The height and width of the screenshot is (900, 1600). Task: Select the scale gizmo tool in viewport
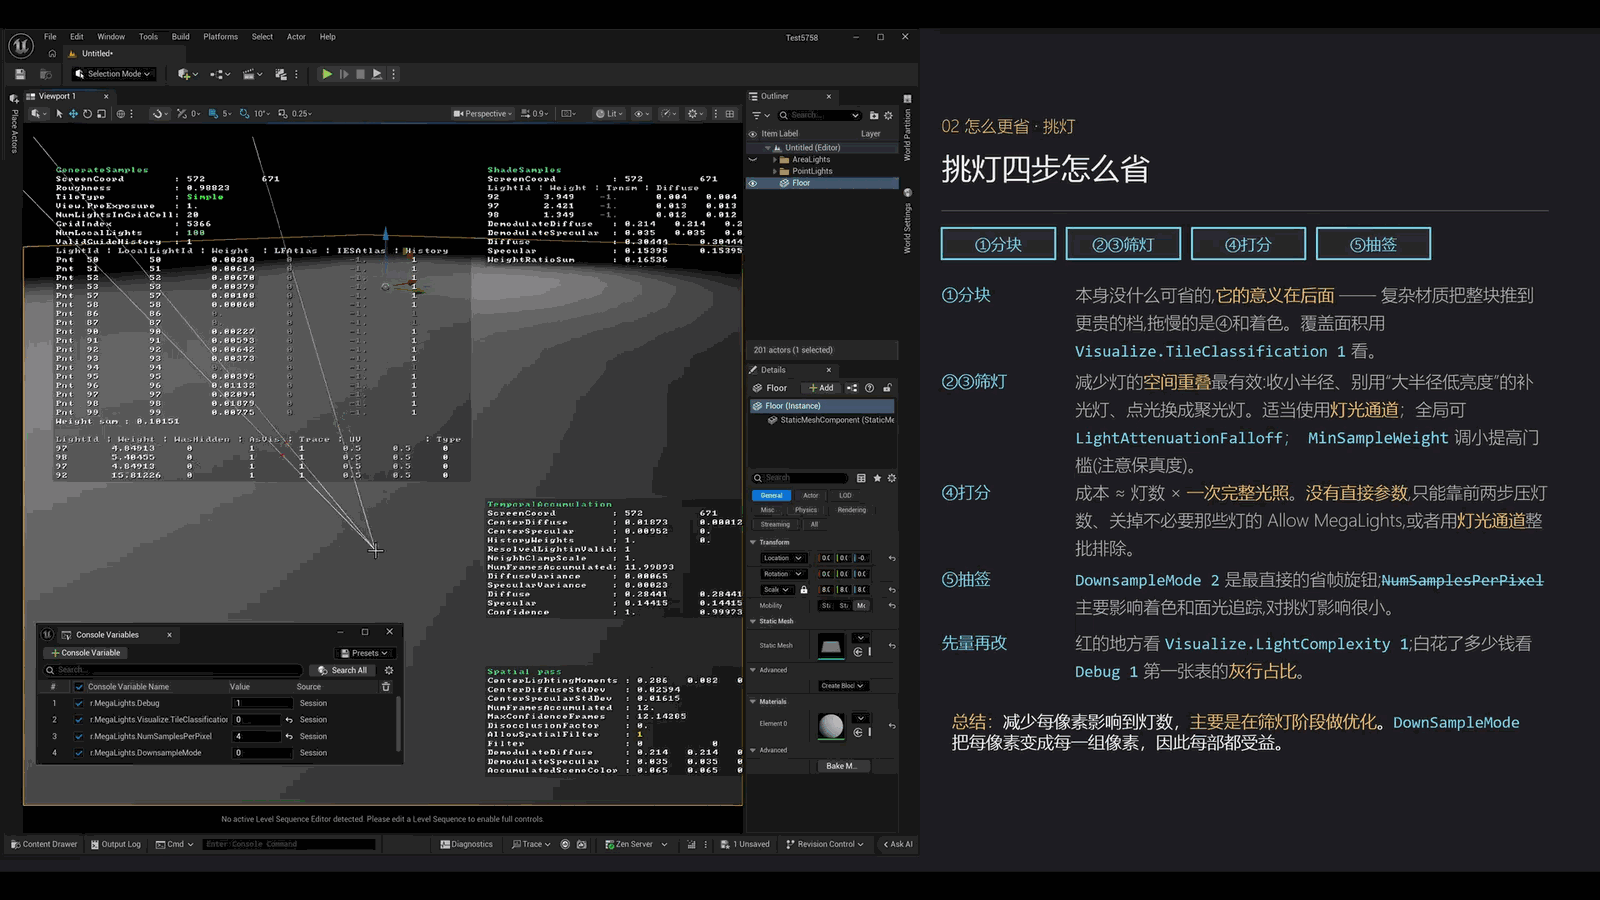click(x=101, y=114)
